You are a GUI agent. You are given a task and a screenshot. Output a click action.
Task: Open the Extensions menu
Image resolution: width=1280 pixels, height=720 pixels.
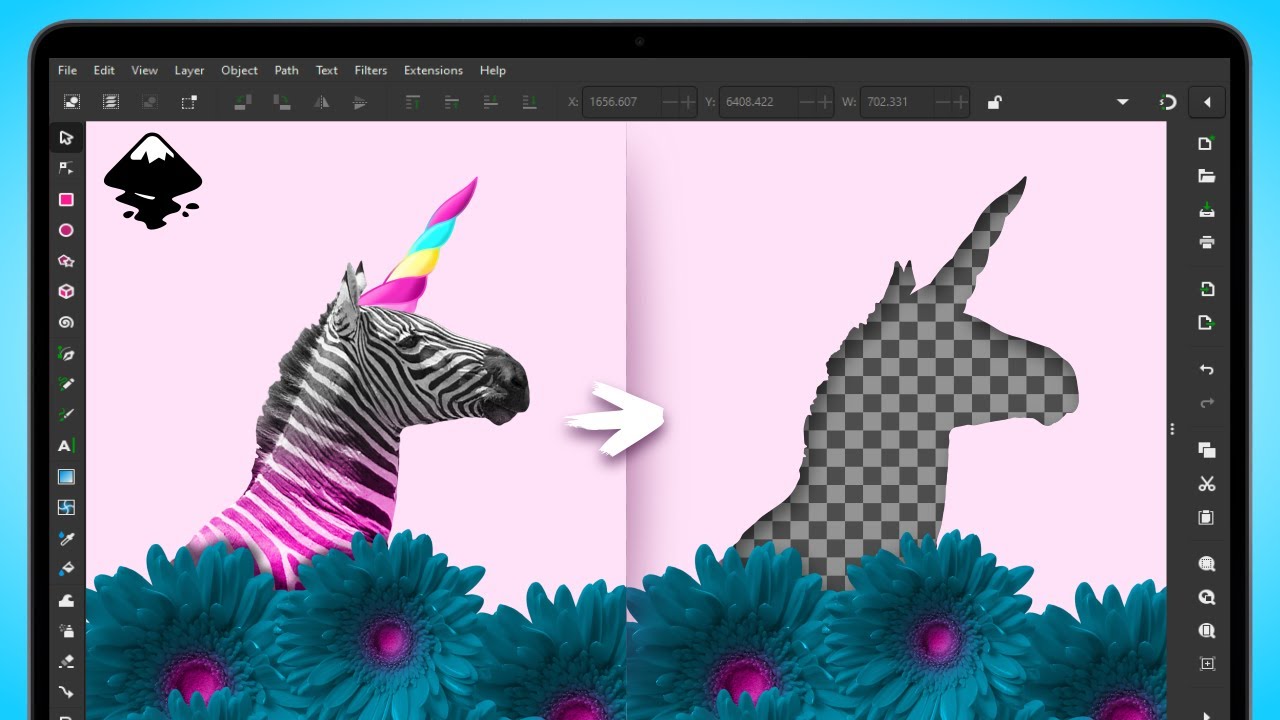coord(433,71)
